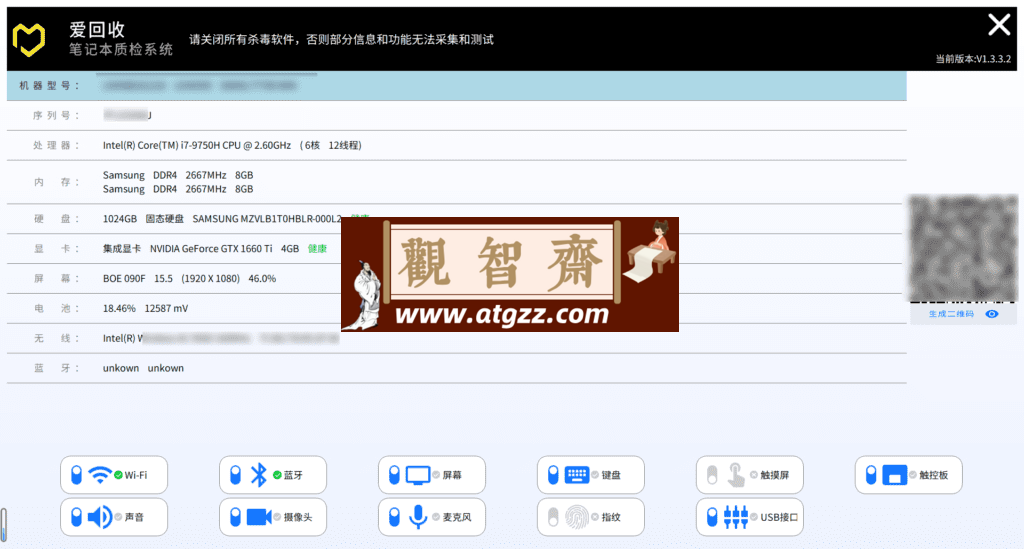
Task: Click the touchpad test icon
Action: (x=894, y=475)
